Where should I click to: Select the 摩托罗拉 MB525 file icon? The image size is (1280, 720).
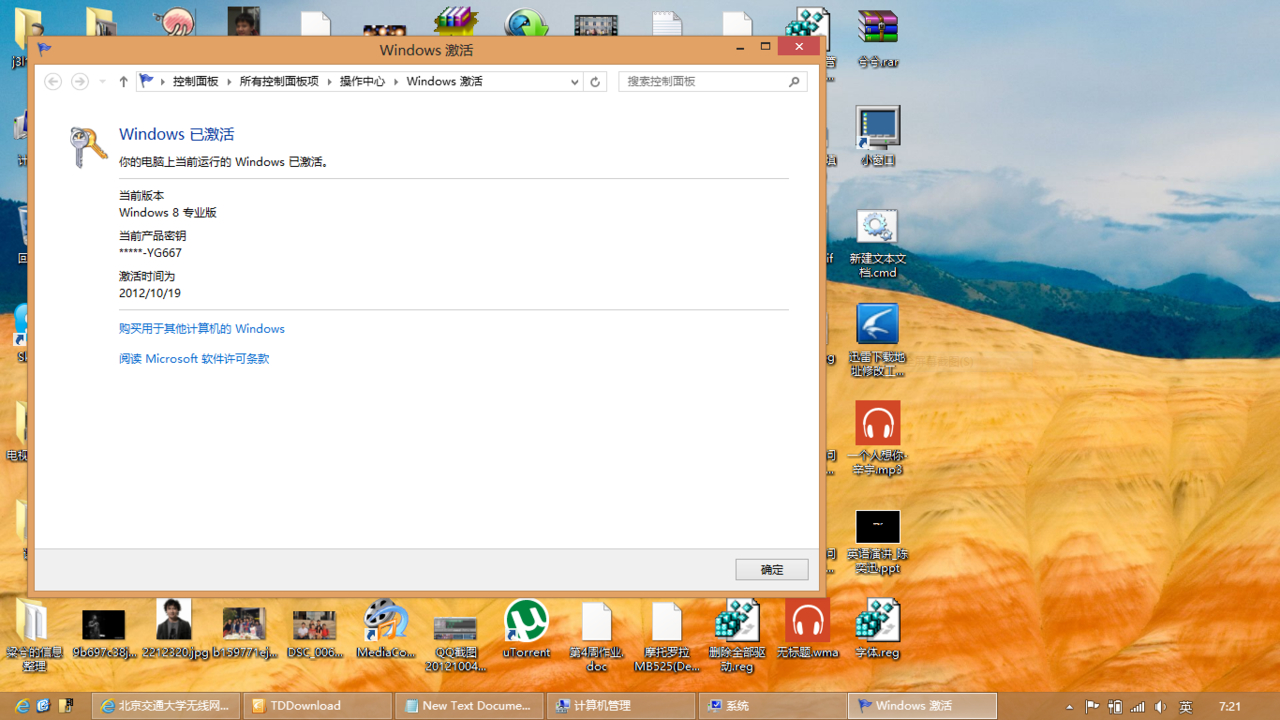667,636
